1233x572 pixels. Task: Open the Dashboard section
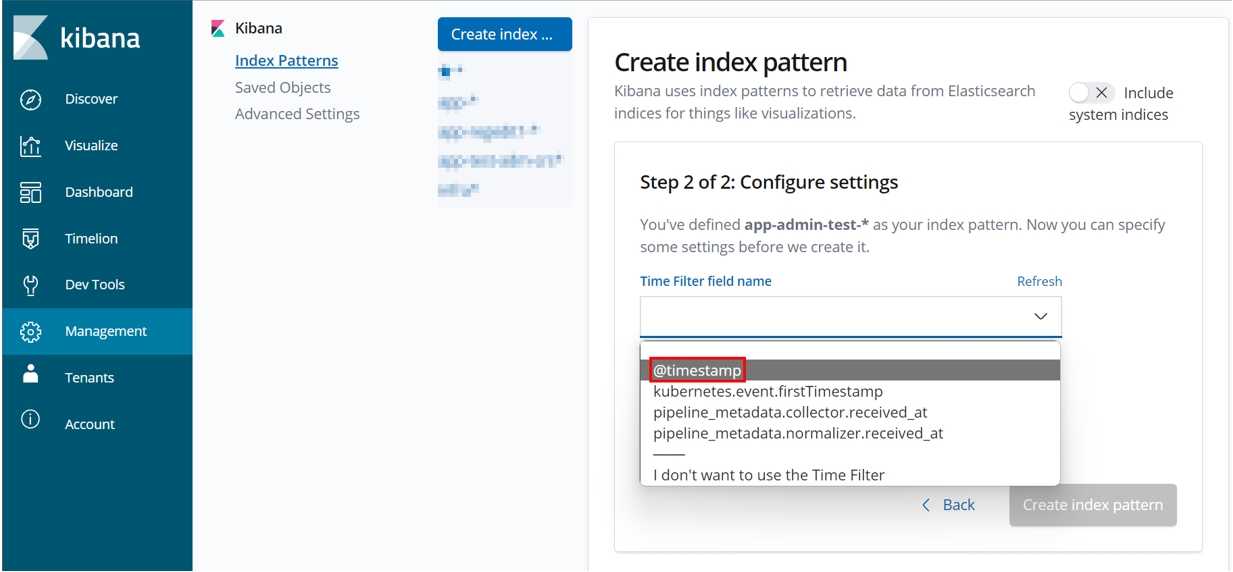pos(99,192)
